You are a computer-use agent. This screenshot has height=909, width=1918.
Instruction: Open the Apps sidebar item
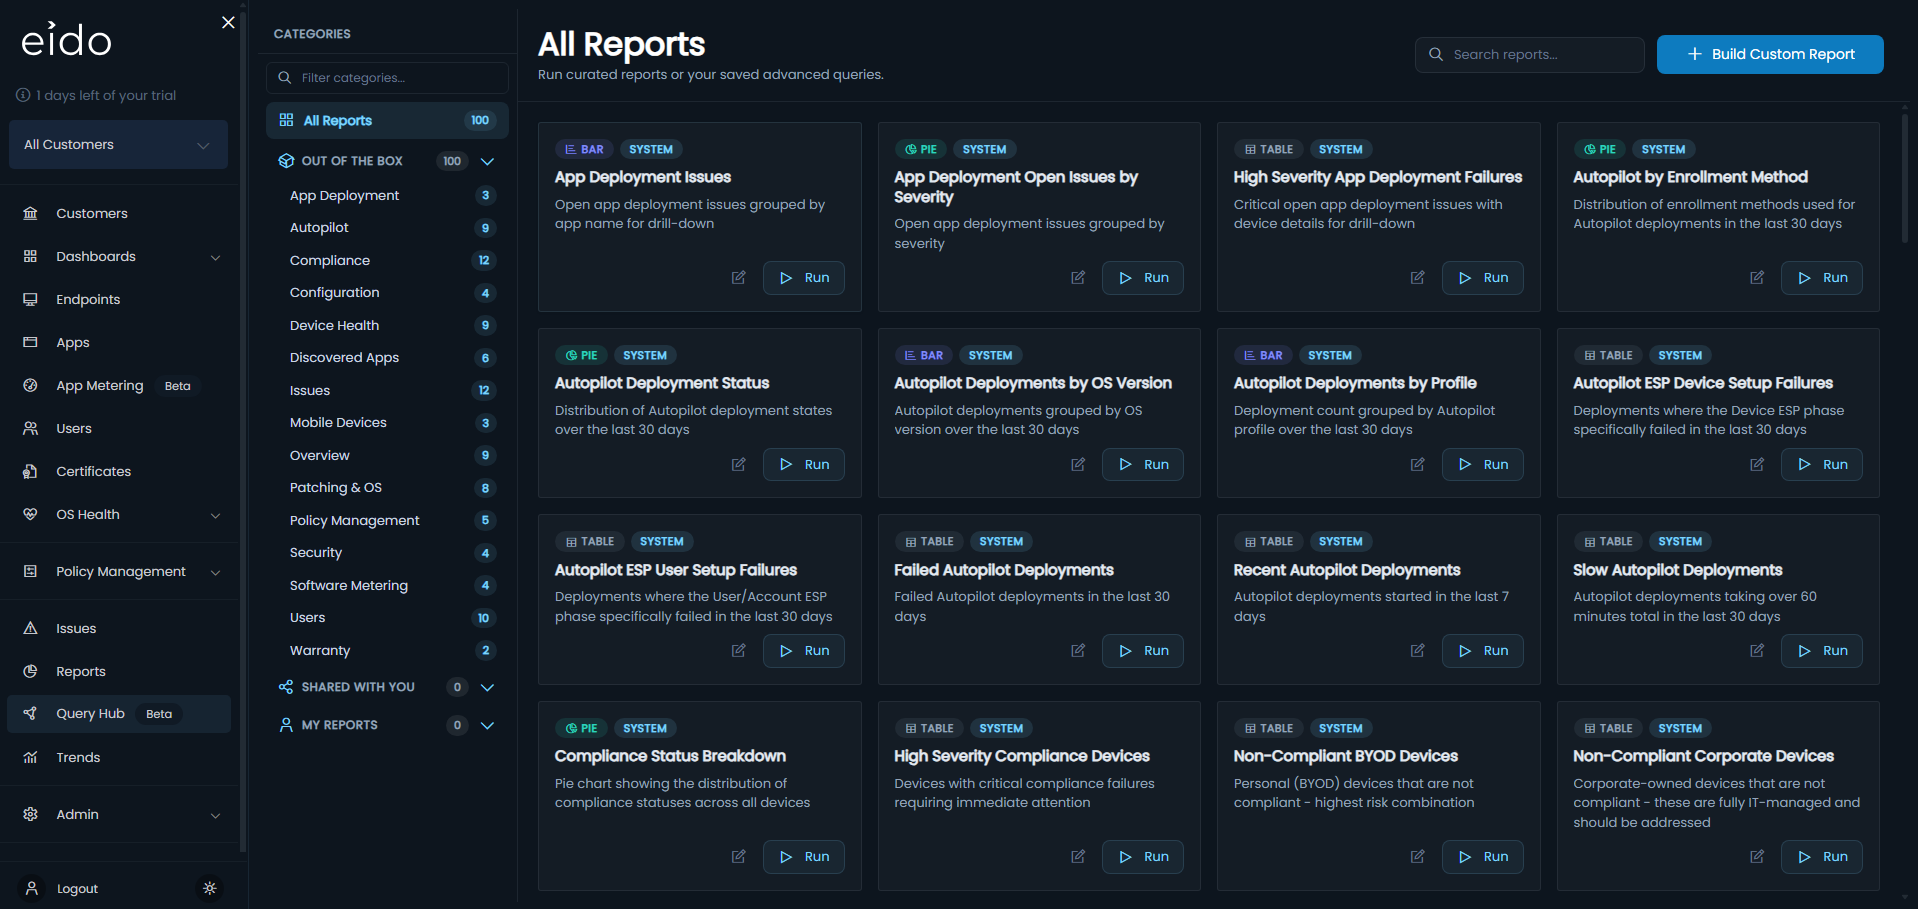[x=118, y=342]
